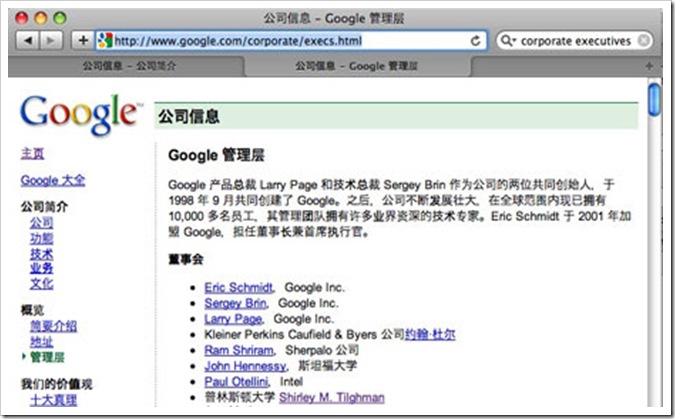Open the 文化 sidebar link
The height and width of the screenshot is (419, 675).
(x=42, y=283)
